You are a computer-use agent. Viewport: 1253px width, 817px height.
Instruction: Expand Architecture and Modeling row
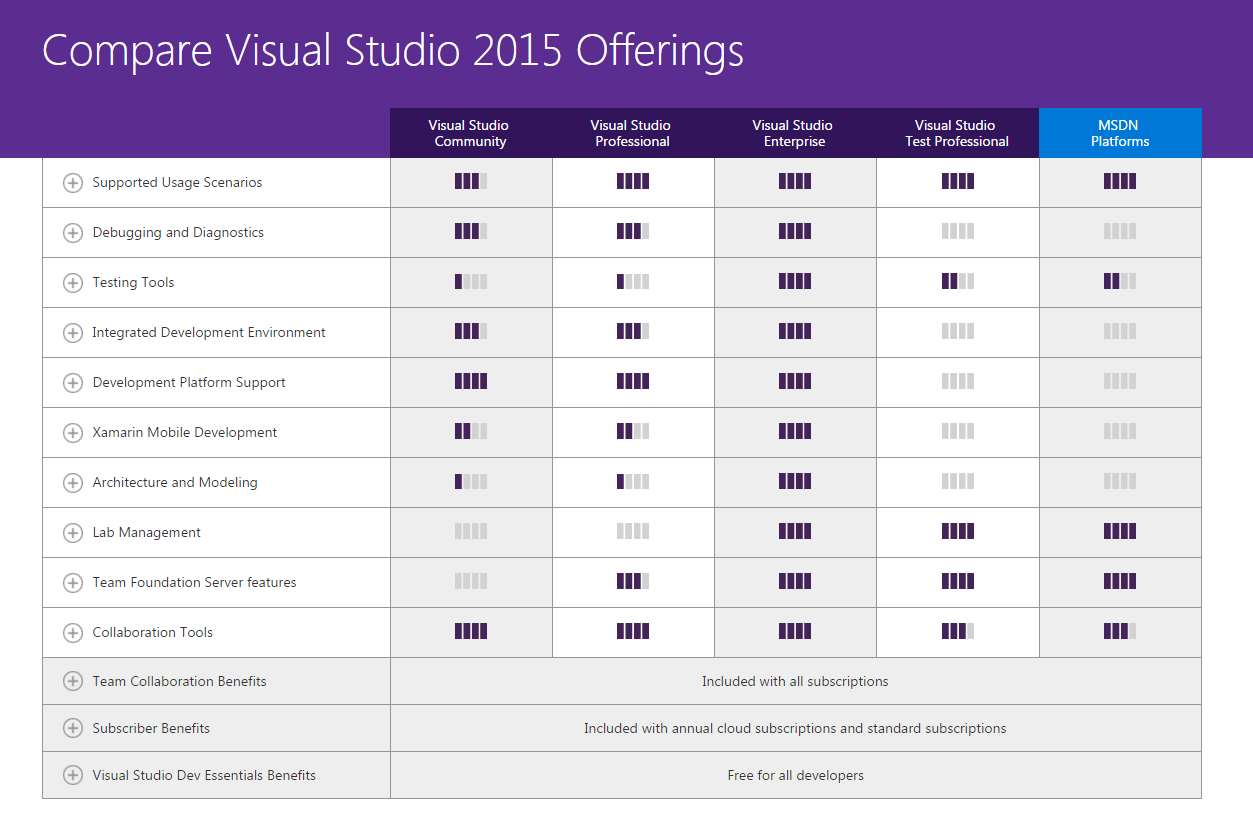click(73, 483)
